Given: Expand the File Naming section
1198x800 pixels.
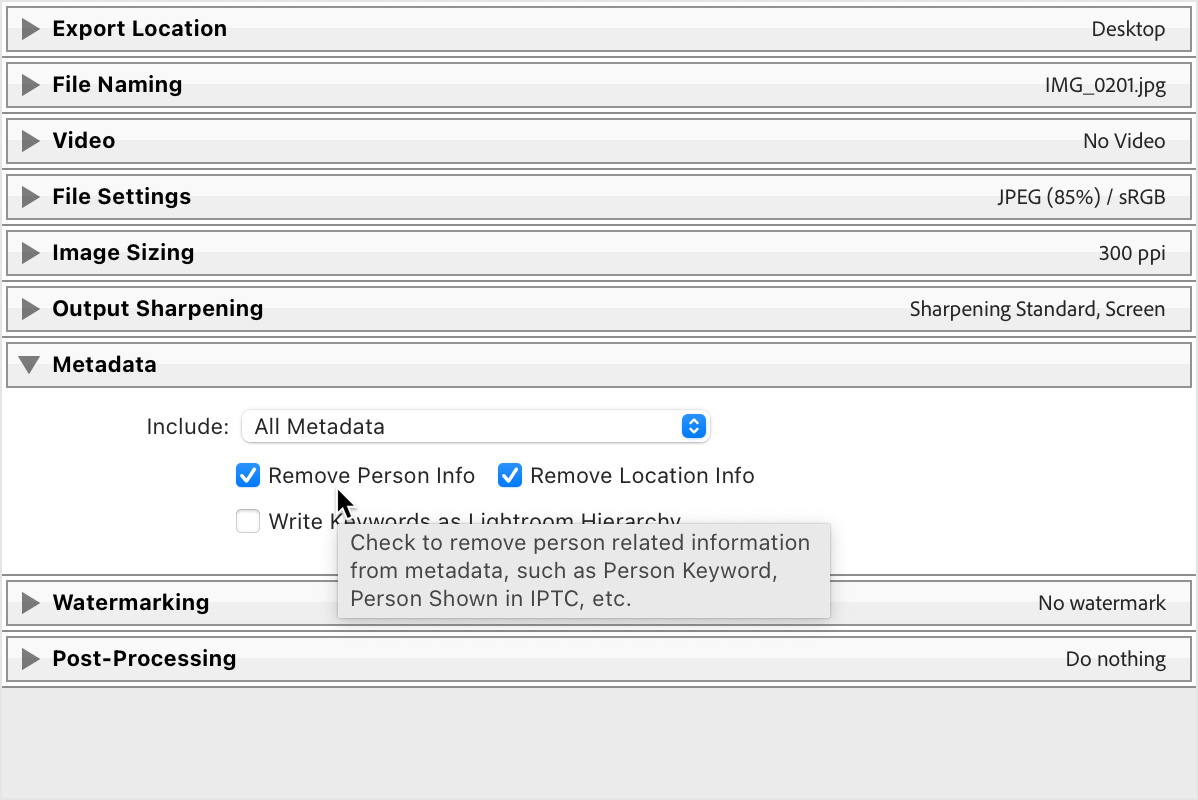Looking at the screenshot, I should [x=29, y=84].
